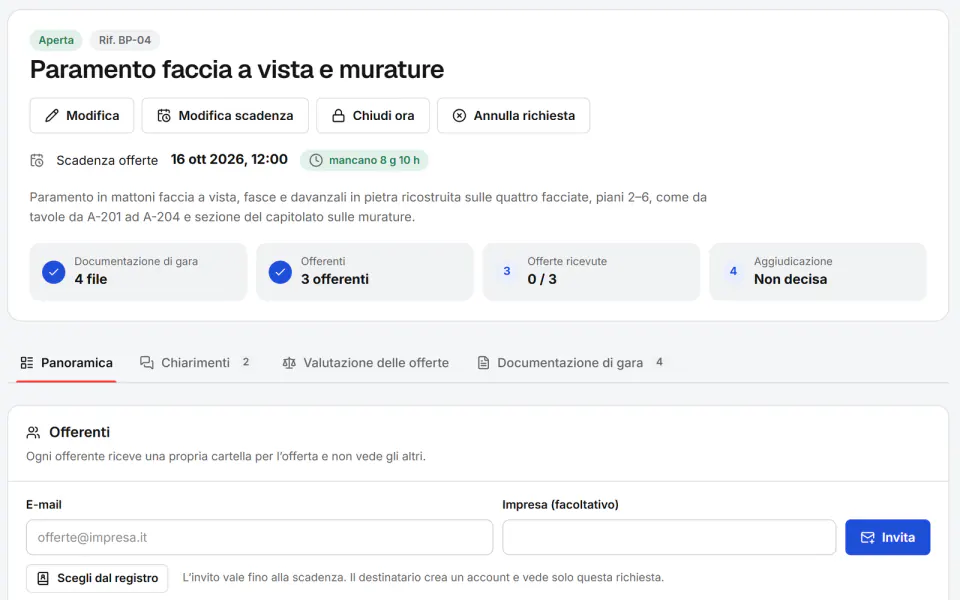Click the Offerenti section heading

[x=80, y=432]
